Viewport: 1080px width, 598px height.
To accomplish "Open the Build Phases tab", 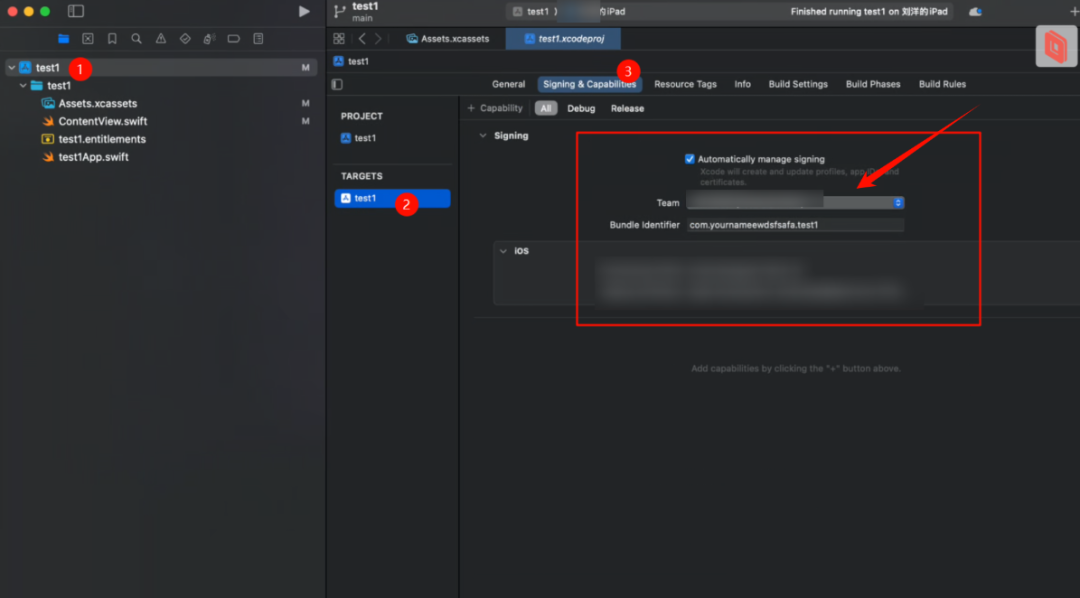I will pos(873,84).
